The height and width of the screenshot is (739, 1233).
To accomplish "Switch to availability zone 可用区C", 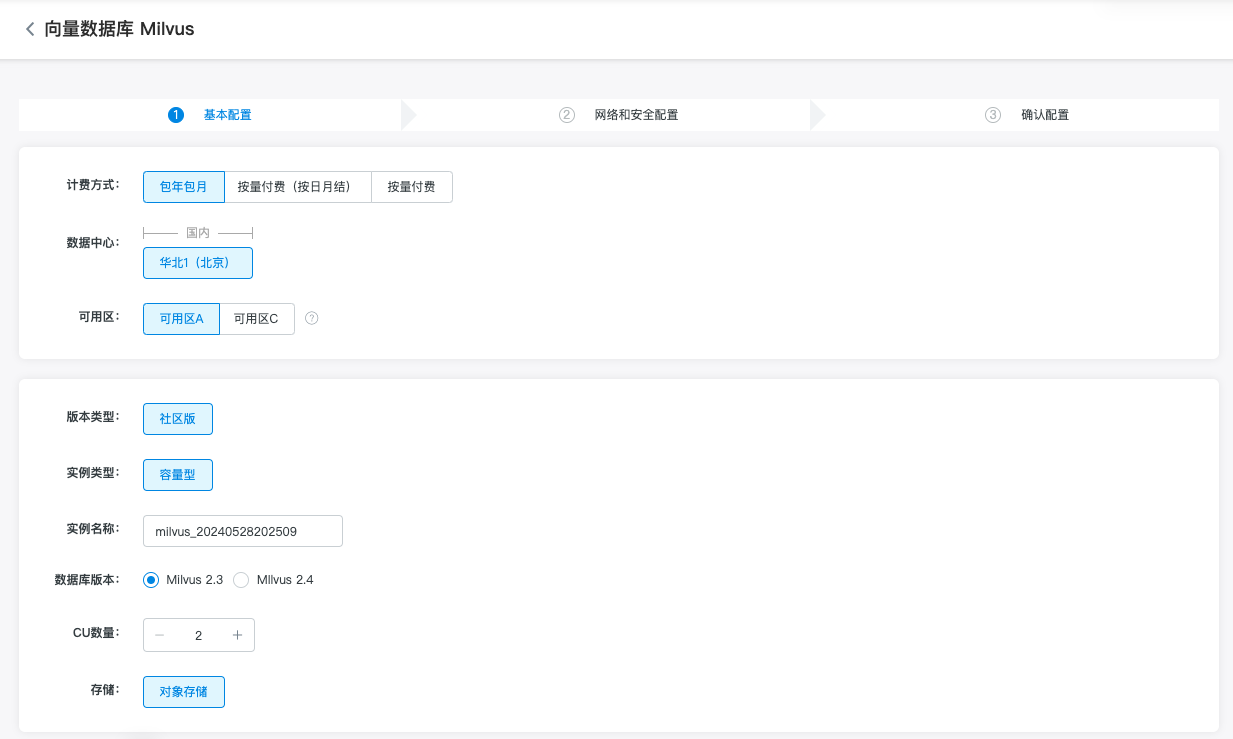I will click(x=257, y=319).
